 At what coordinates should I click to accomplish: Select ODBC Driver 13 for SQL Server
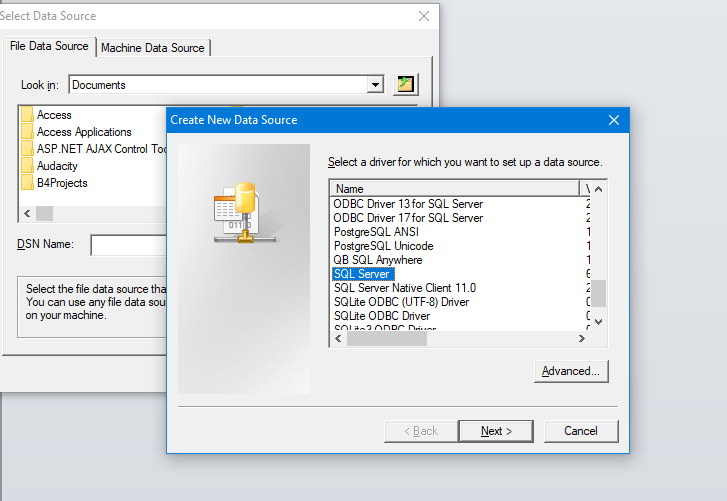click(x=408, y=204)
